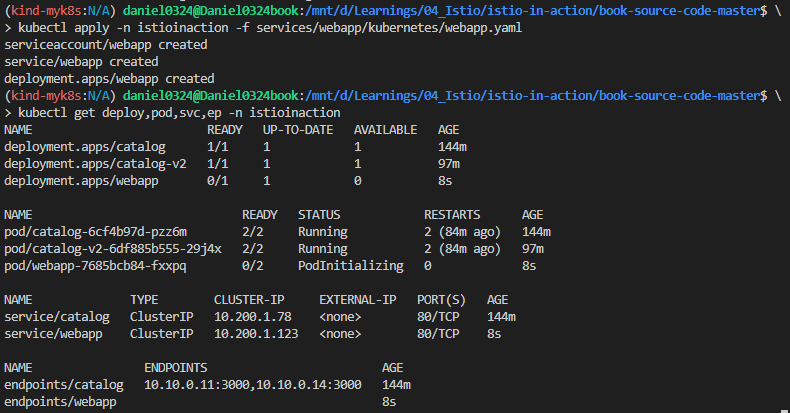Click 'deployment.apps/catalog-v2' row name
Viewport: 790px width, 413px height.
click(95, 164)
